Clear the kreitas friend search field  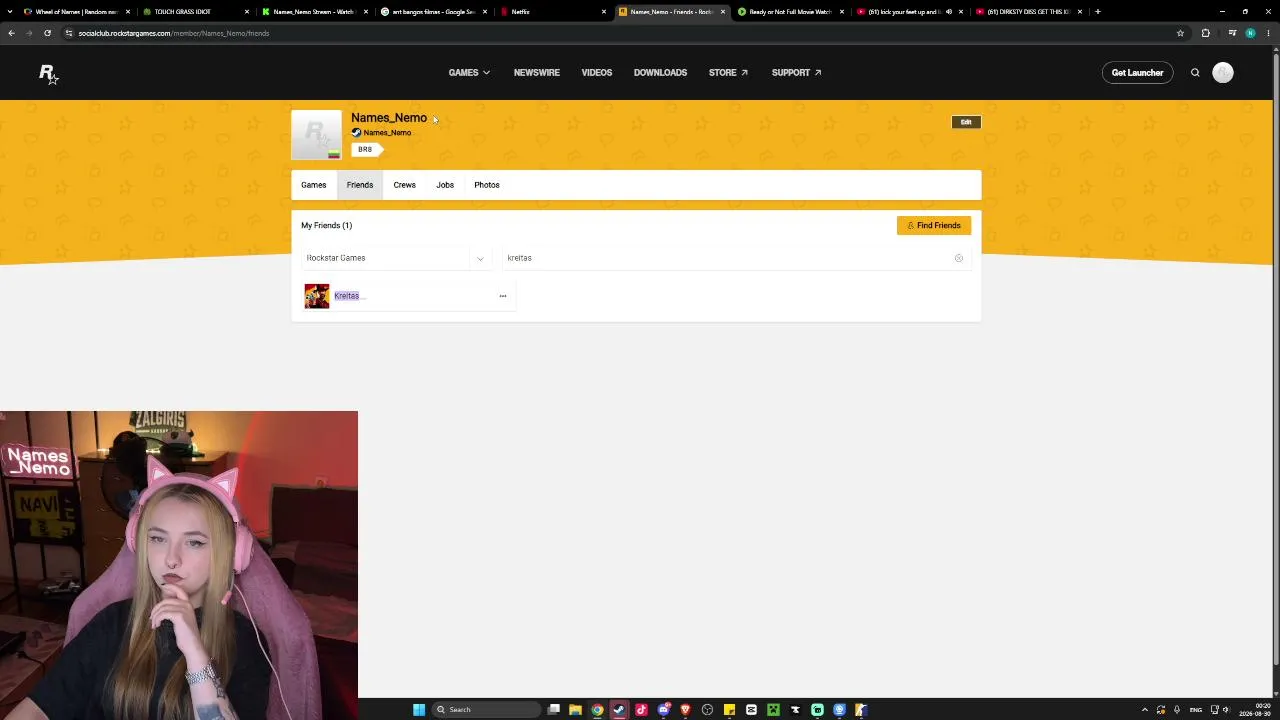click(958, 258)
